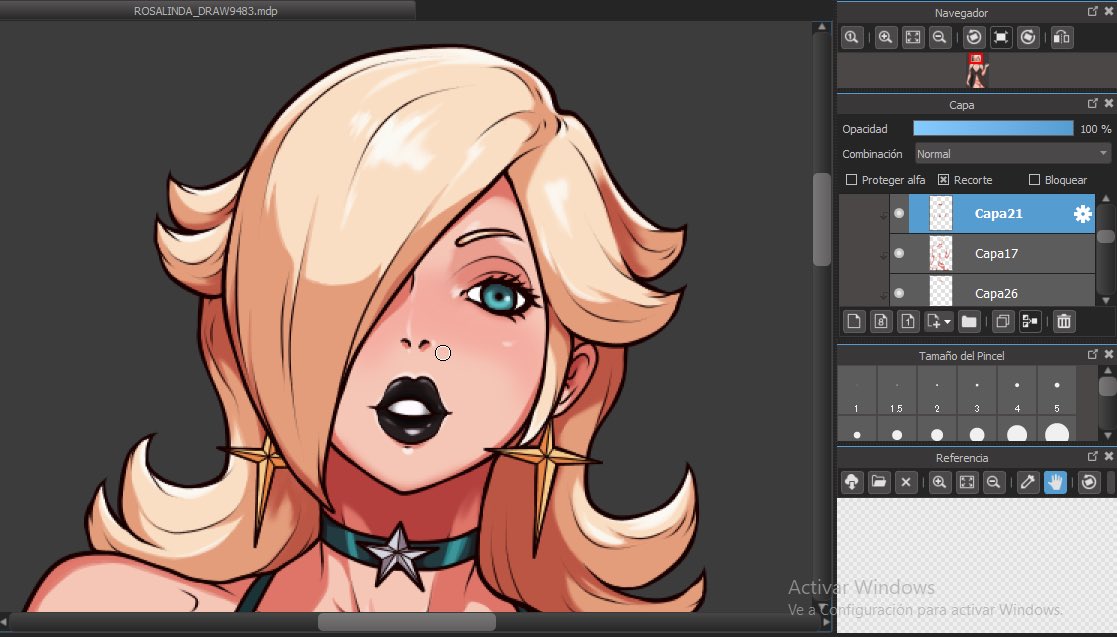1117x637 pixels.
Task: Click the 100% zoom magnifier in Navegador
Action: [852, 38]
